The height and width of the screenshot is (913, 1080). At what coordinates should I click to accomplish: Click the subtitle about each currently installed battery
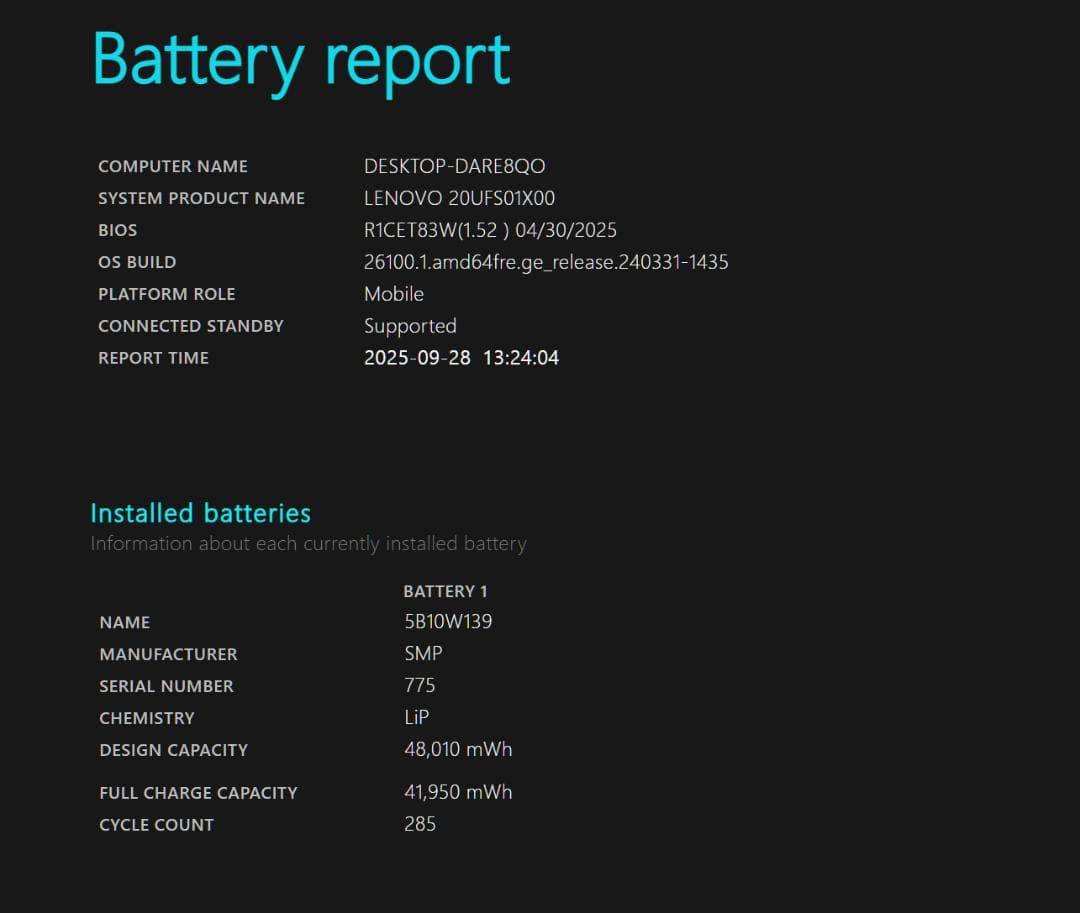tap(308, 544)
